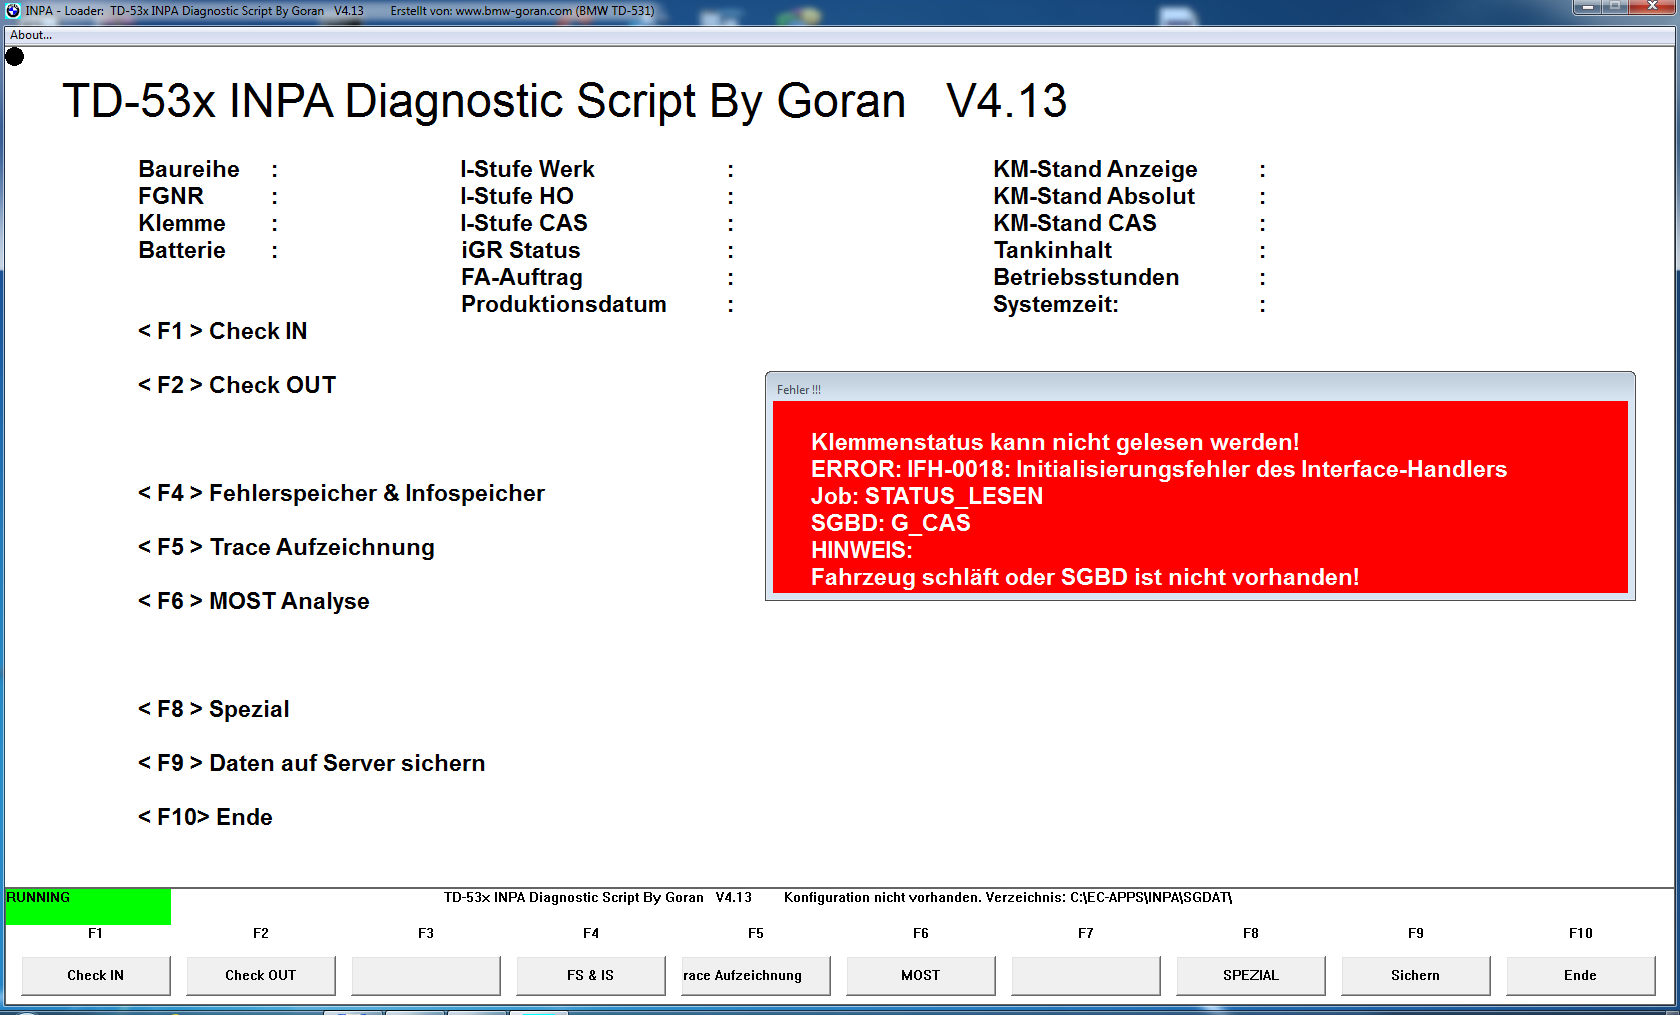Click the green RUNNING status indicator
Image resolution: width=1680 pixels, height=1015 pixels.
pos(88,906)
